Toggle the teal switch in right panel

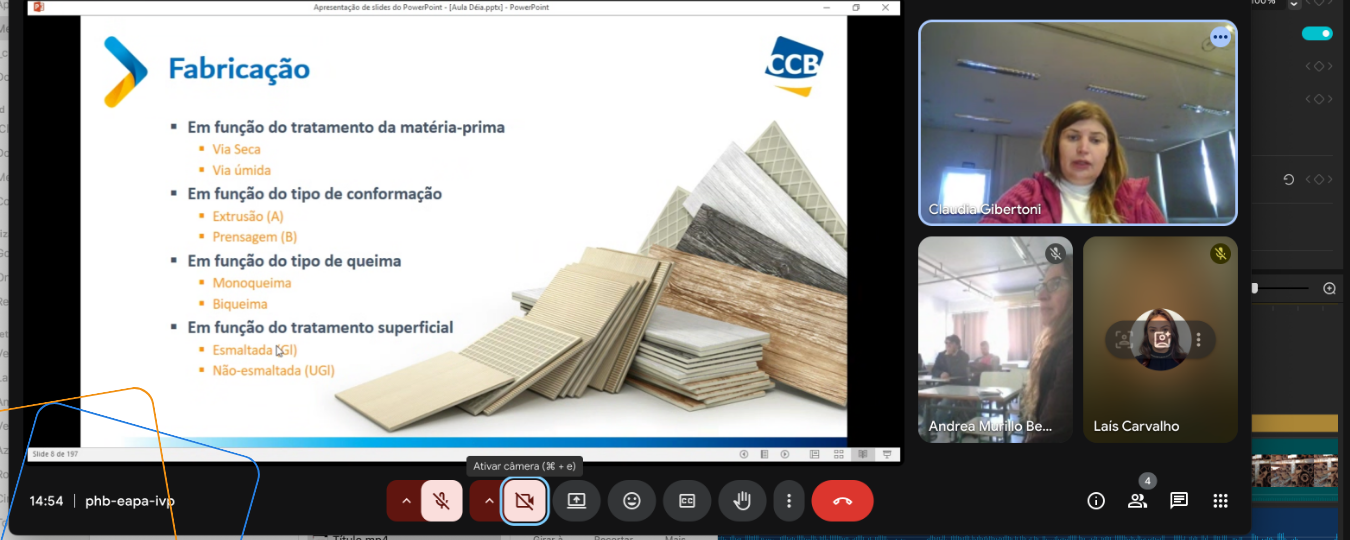(x=1317, y=33)
